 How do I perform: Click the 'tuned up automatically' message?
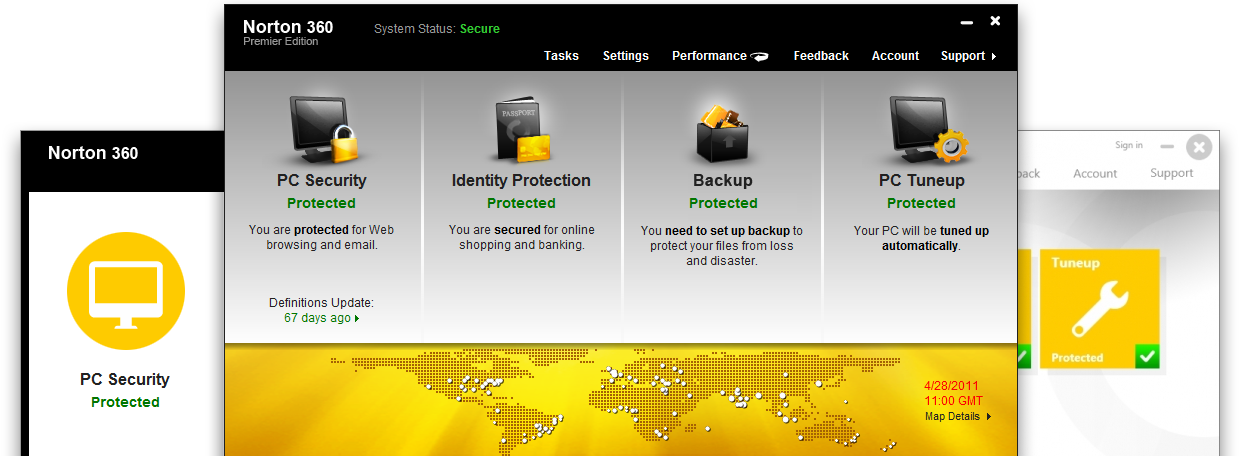[x=921, y=238]
